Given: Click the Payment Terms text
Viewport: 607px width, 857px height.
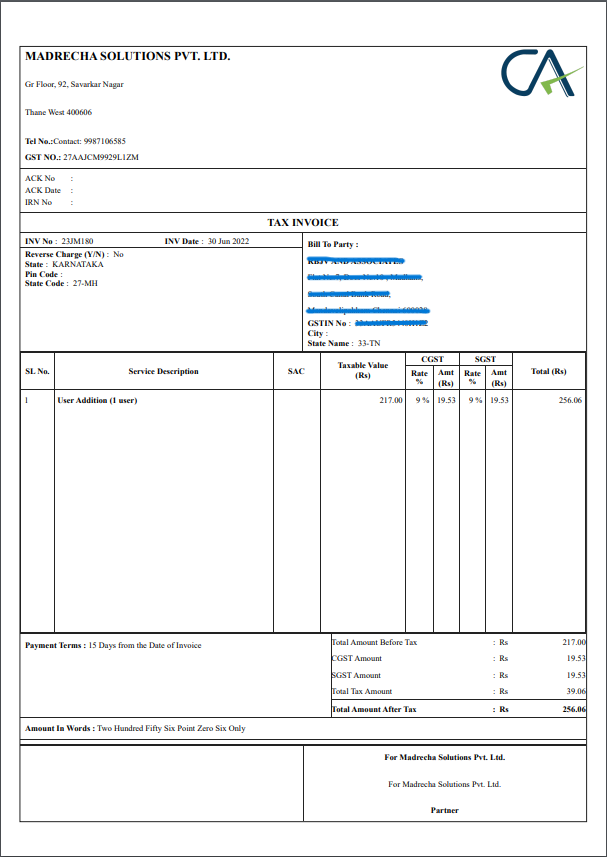Looking at the screenshot, I should (113, 645).
